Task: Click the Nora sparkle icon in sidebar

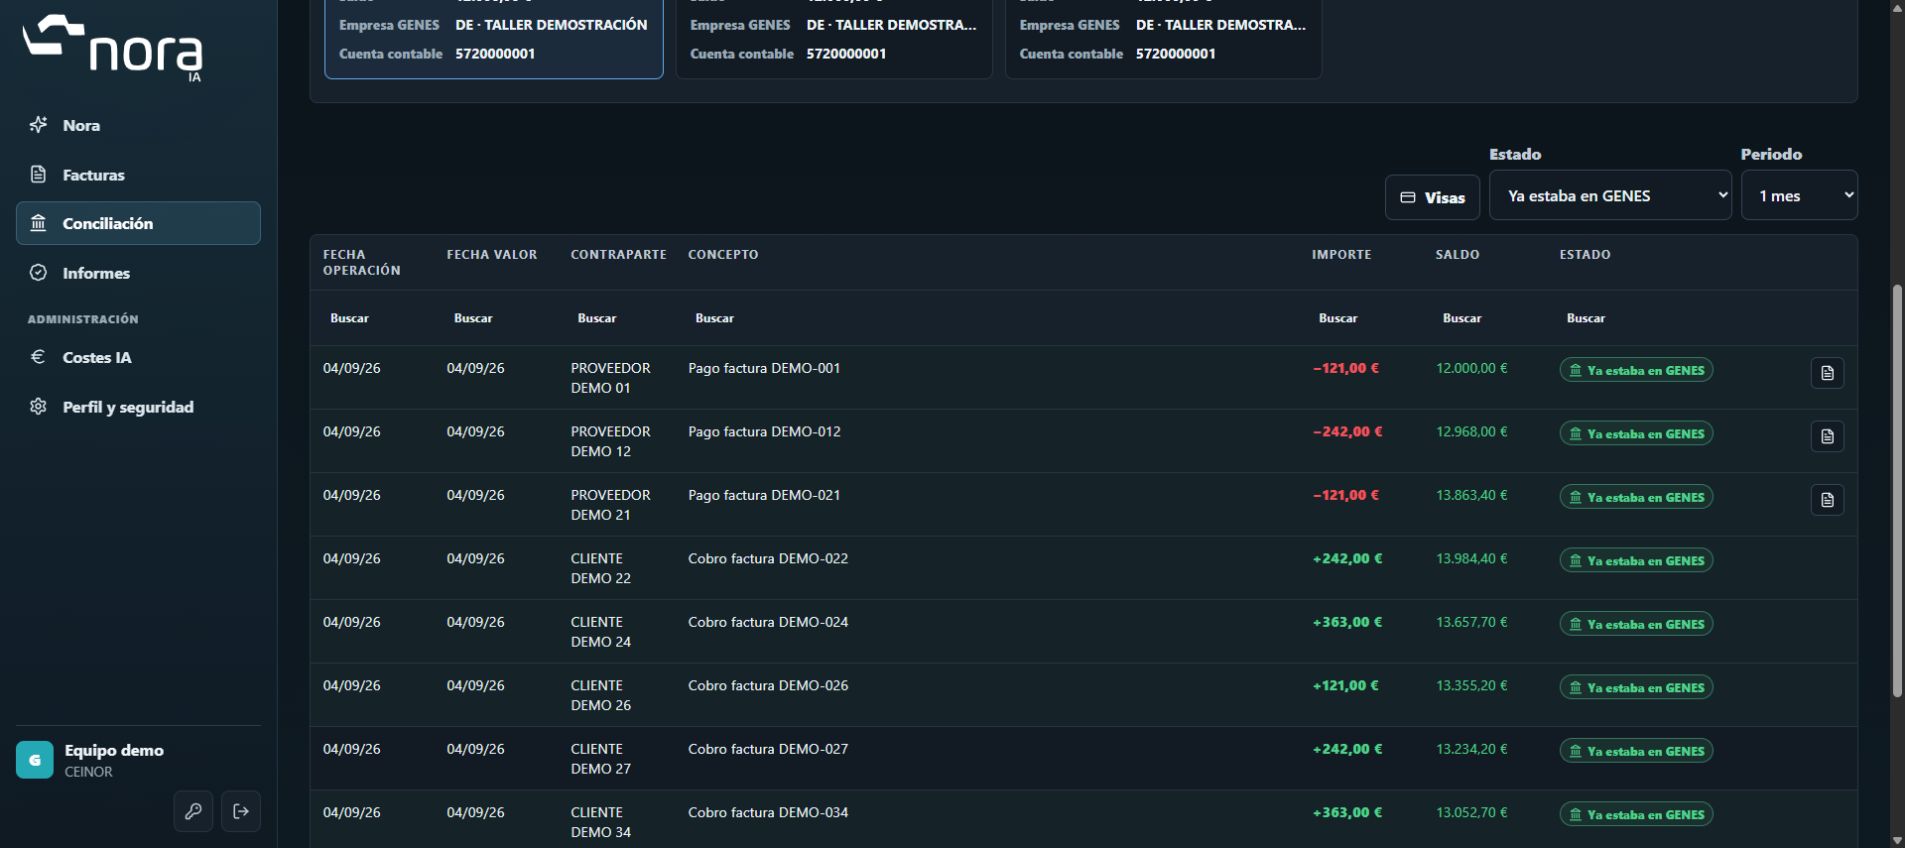Action: click(x=38, y=125)
